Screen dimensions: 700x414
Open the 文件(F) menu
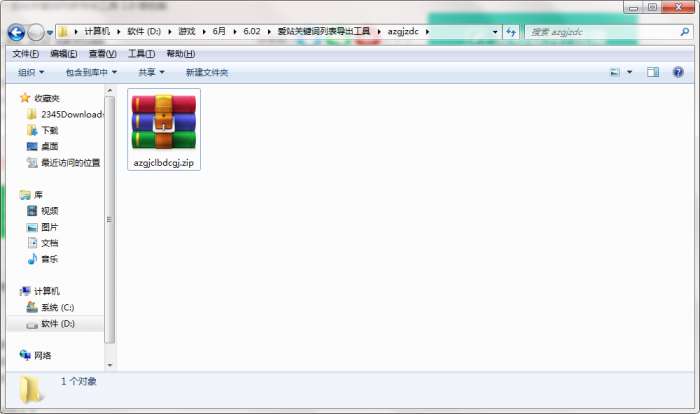[x=25, y=54]
